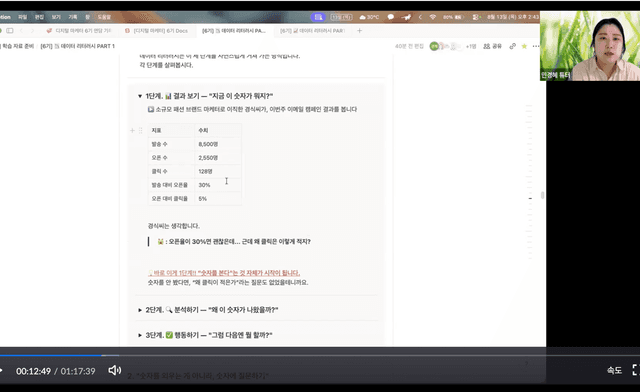Click the menu bar chevron to show hidden icons
The width and height of the screenshot is (640, 392).
point(420,17)
